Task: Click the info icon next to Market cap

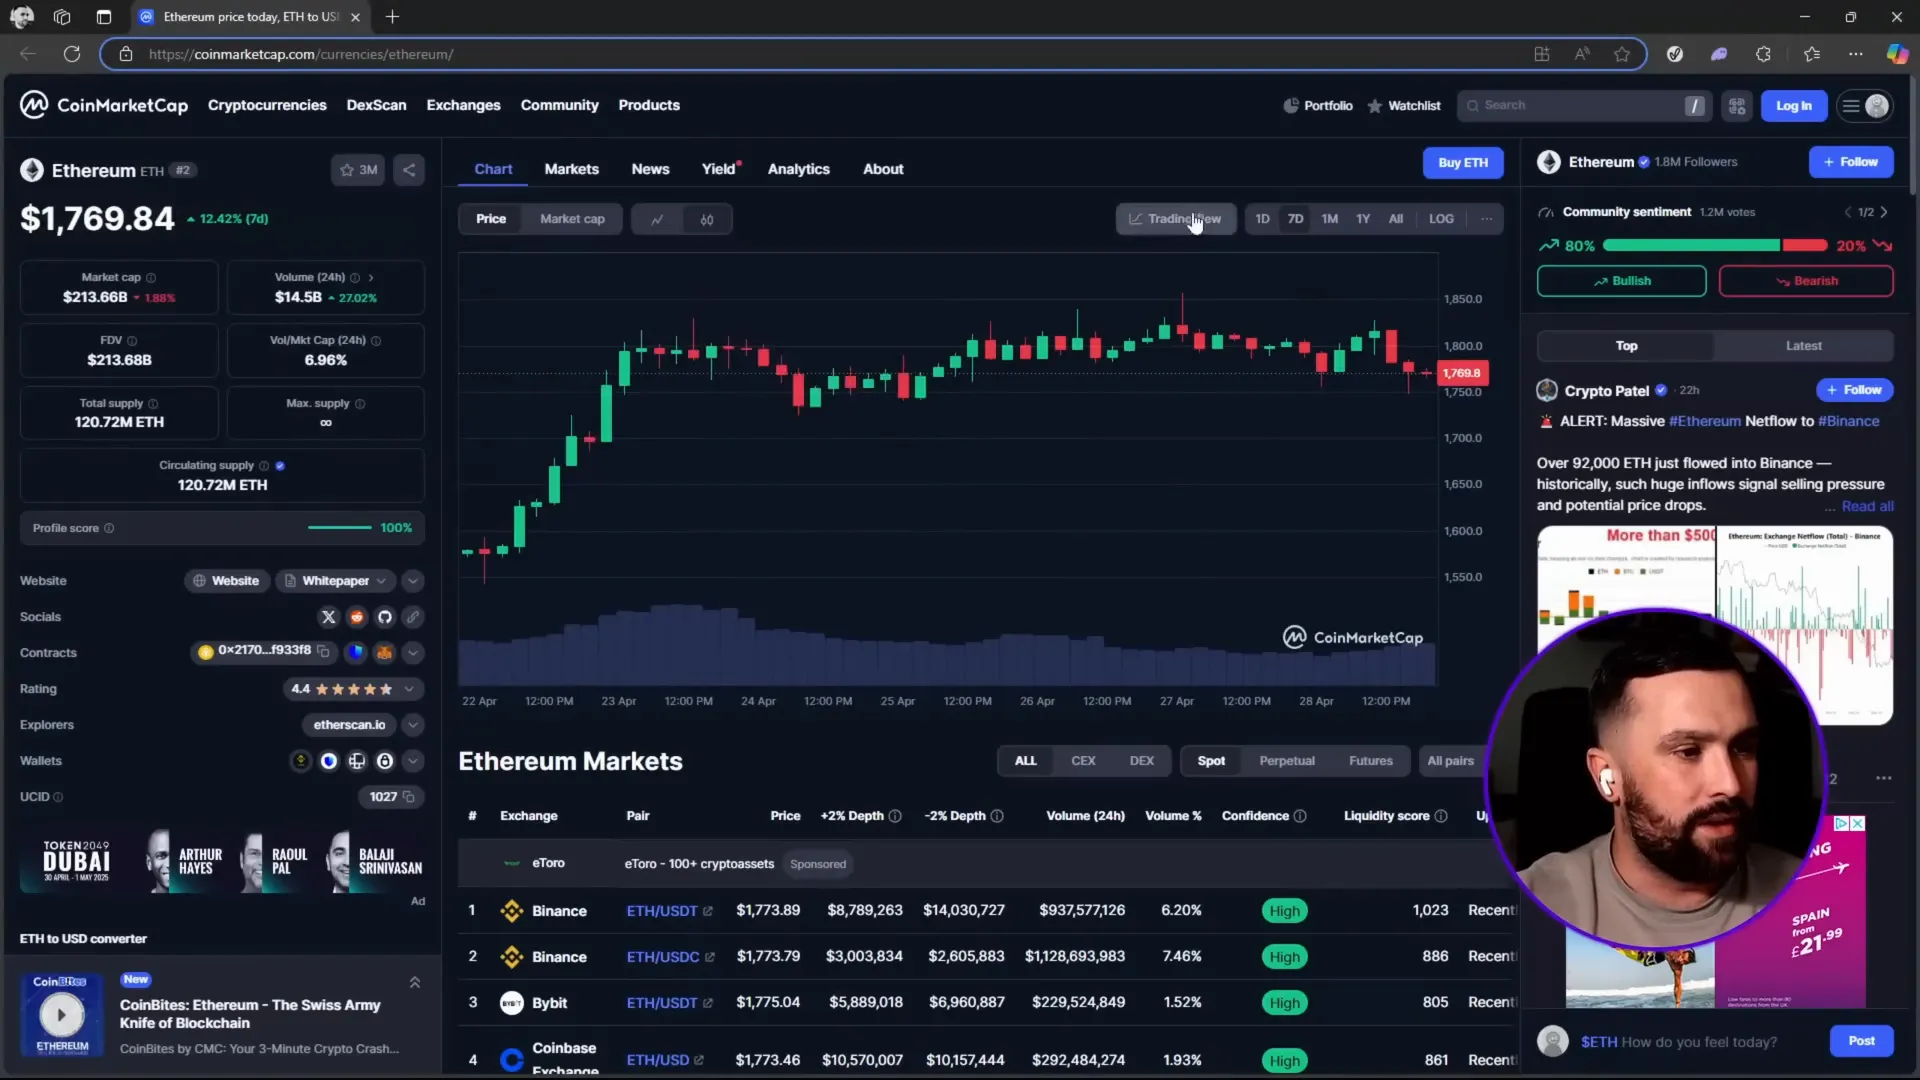Action: [151, 278]
